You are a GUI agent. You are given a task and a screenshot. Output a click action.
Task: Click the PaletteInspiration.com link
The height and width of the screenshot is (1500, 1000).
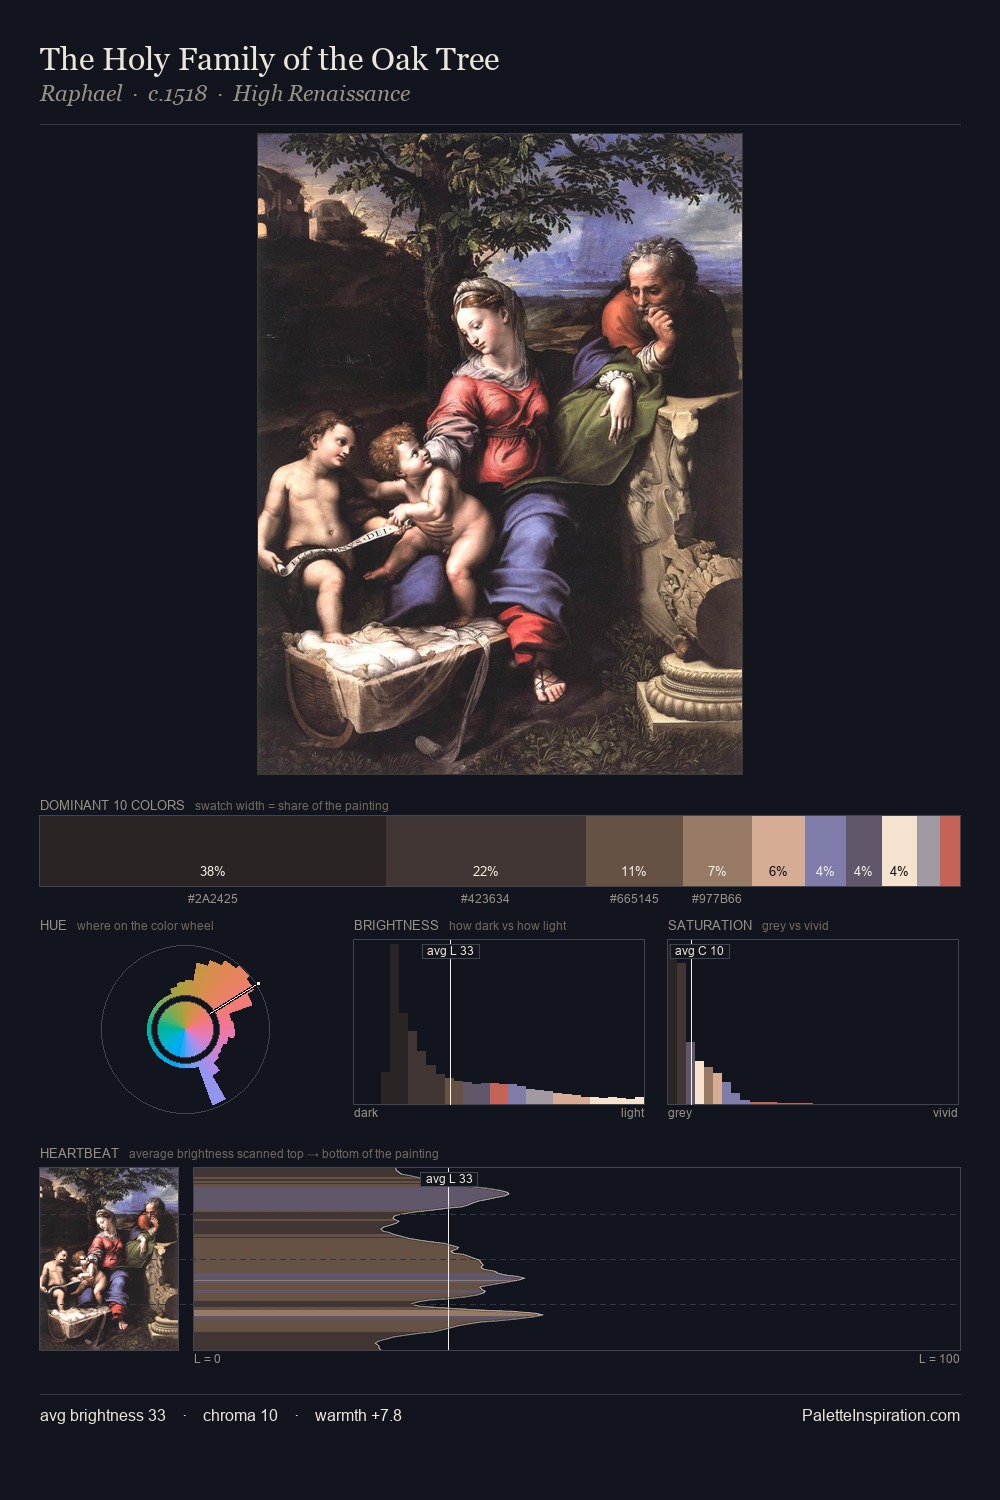pos(881,1415)
